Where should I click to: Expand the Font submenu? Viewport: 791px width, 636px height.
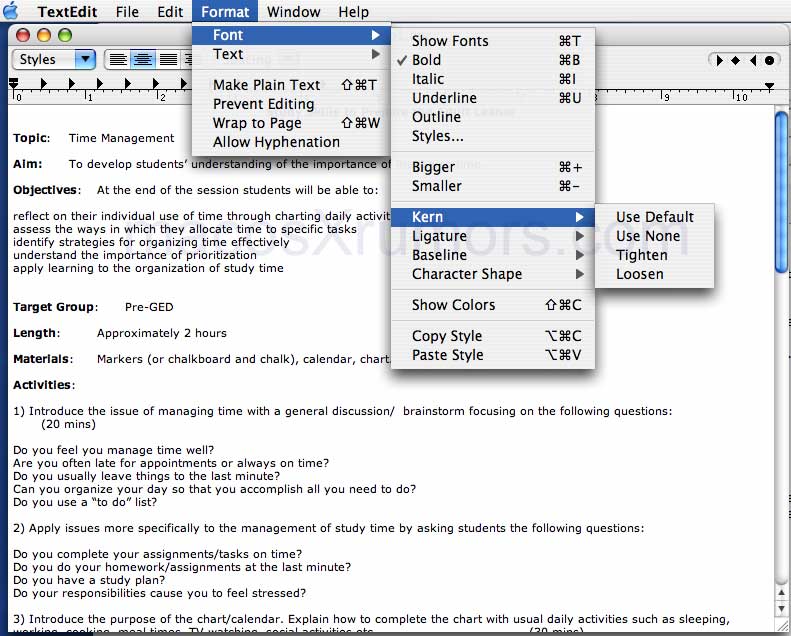[x=291, y=35]
